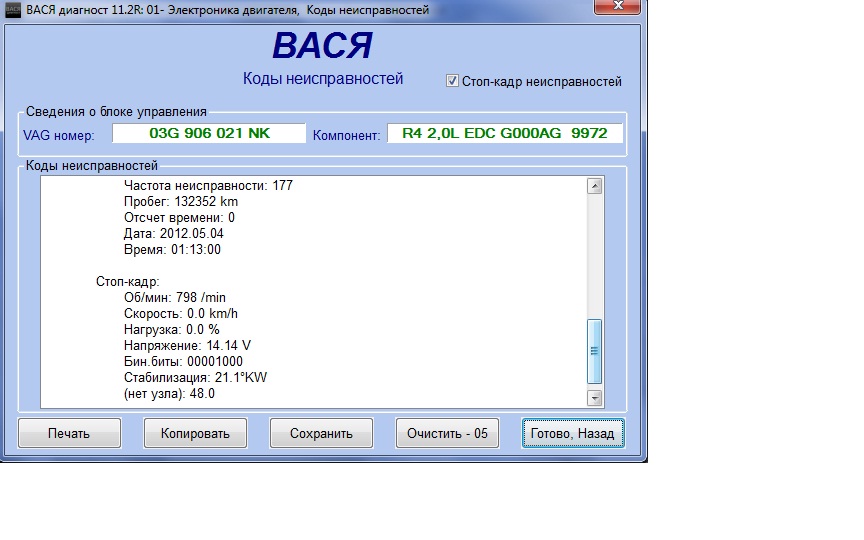
Task: Click the scrollbar up arrow in fault list
Action: pos(595,186)
